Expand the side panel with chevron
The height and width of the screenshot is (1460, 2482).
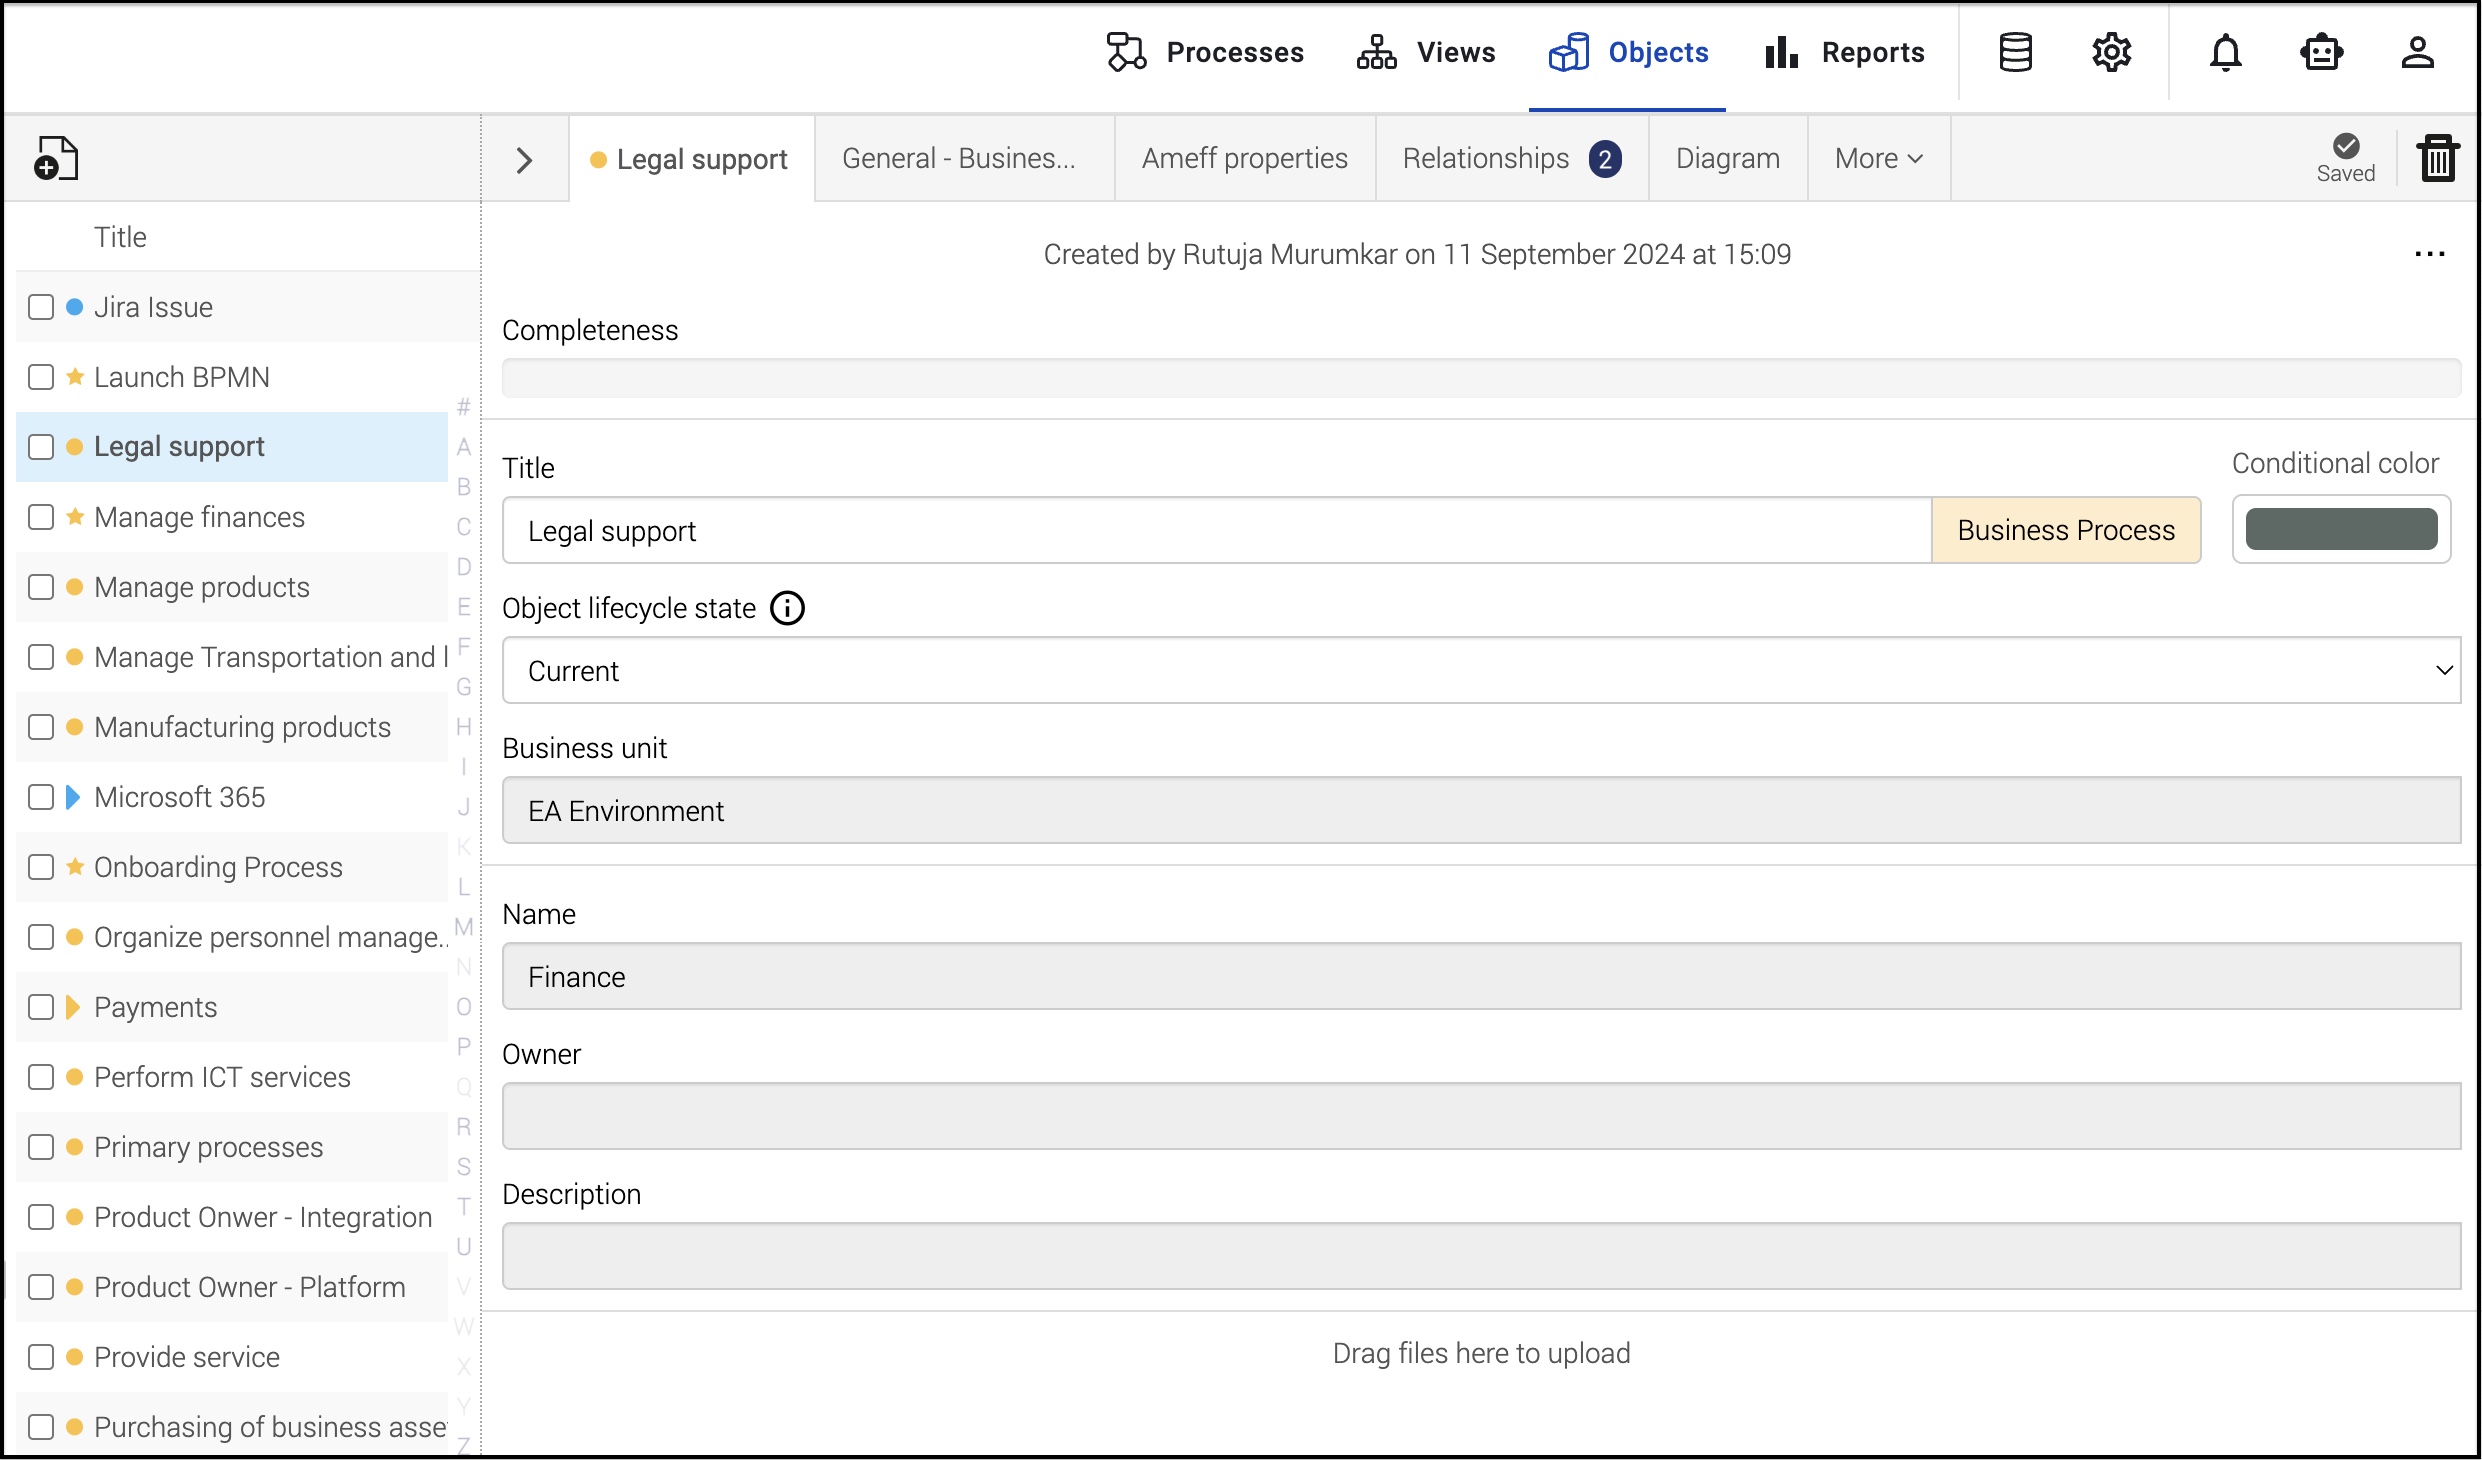[524, 160]
